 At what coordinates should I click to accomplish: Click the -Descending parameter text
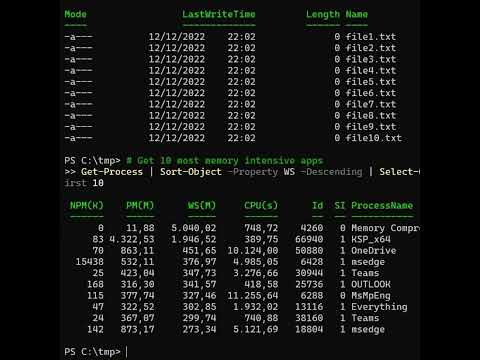point(331,172)
